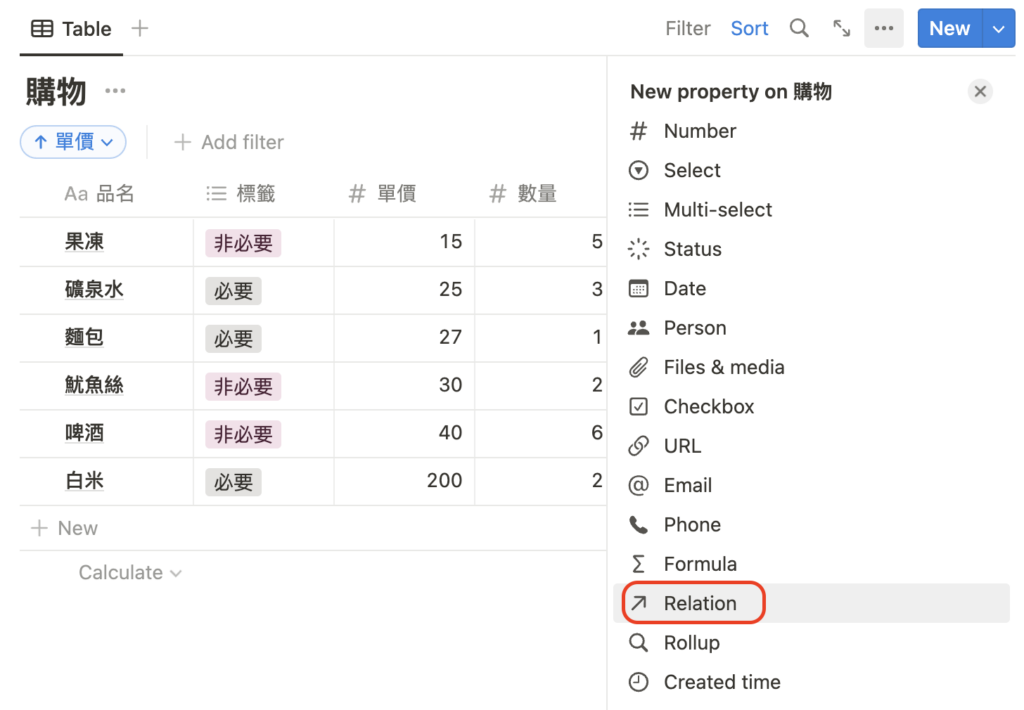Select the Person property type
Image resolution: width=1024 pixels, height=710 pixels.
[694, 327]
